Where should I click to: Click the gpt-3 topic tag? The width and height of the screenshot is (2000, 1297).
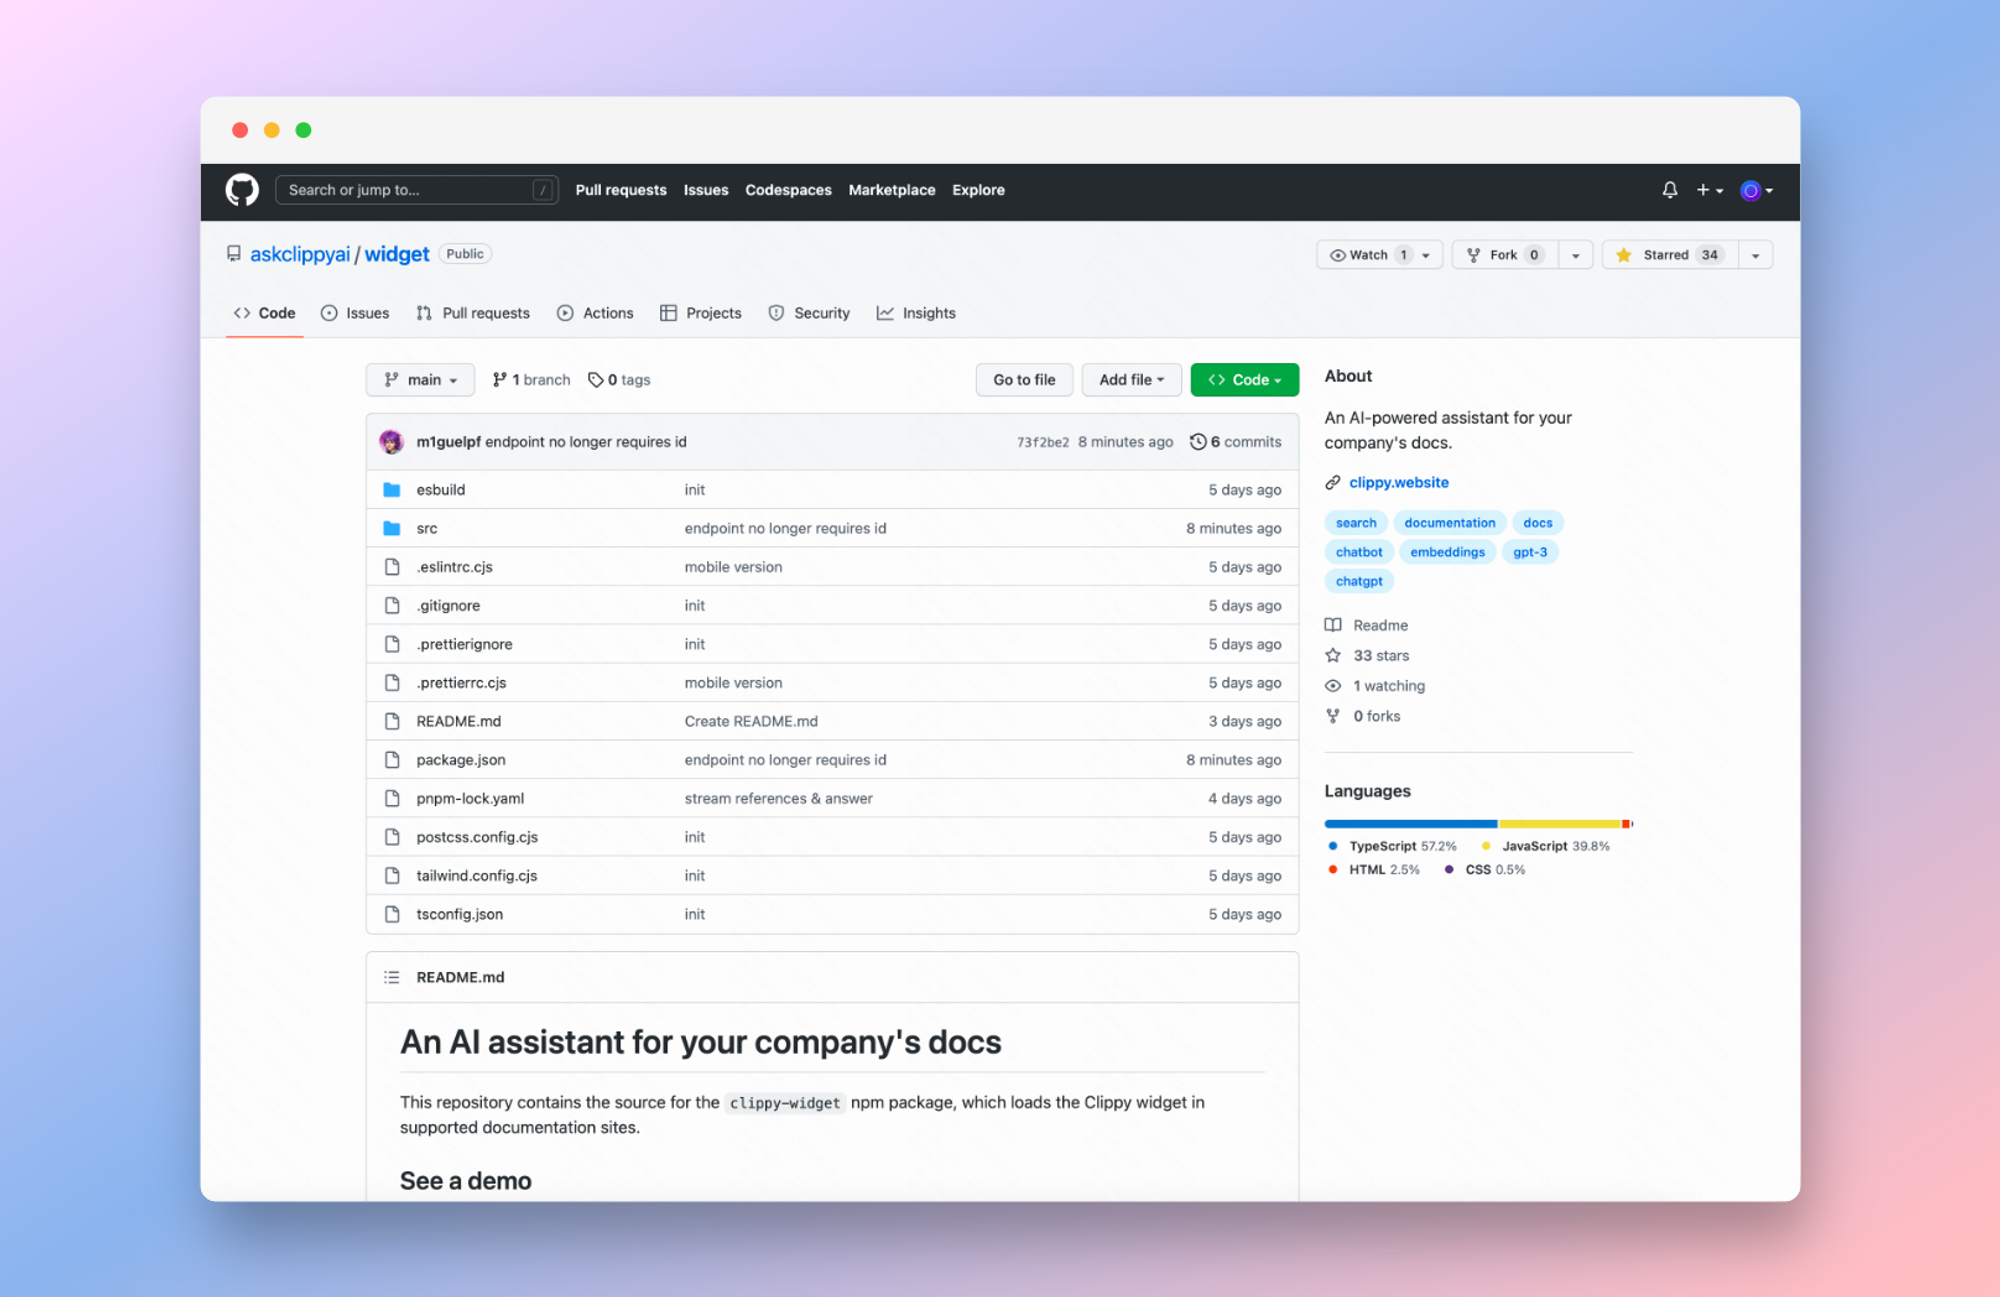pyautogui.click(x=1530, y=552)
